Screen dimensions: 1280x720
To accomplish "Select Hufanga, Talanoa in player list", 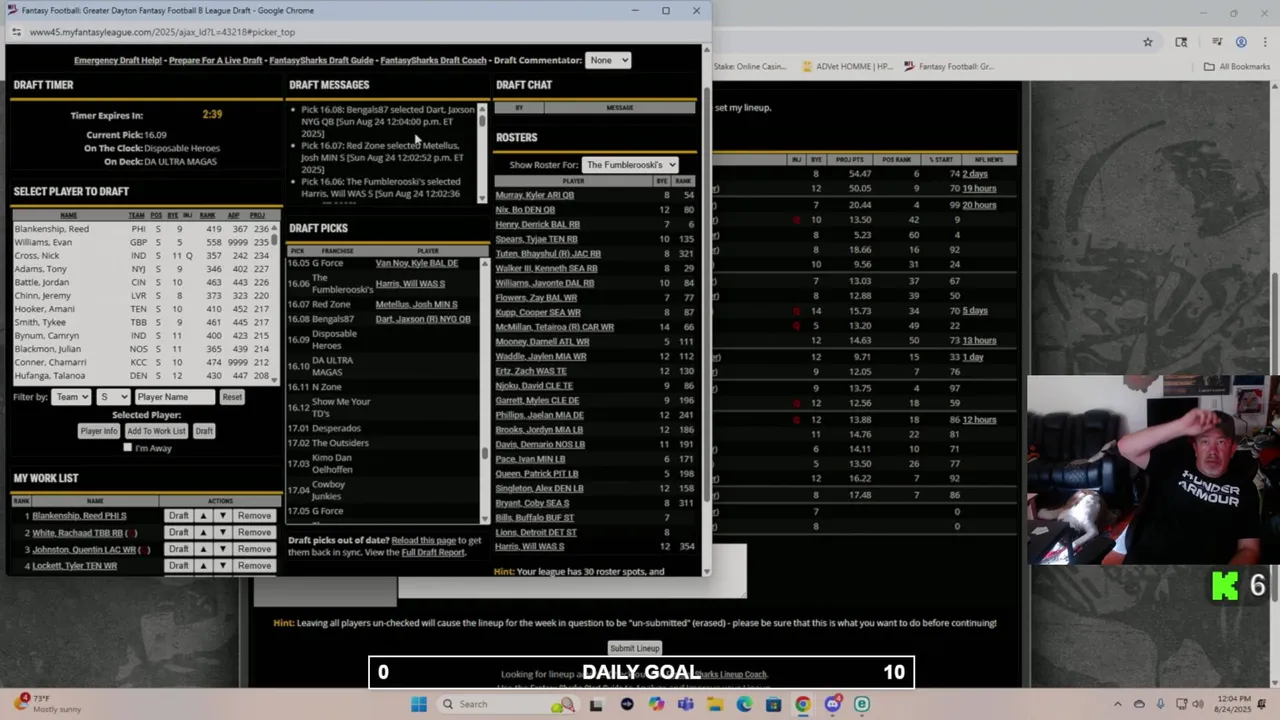I will [50, 376].
